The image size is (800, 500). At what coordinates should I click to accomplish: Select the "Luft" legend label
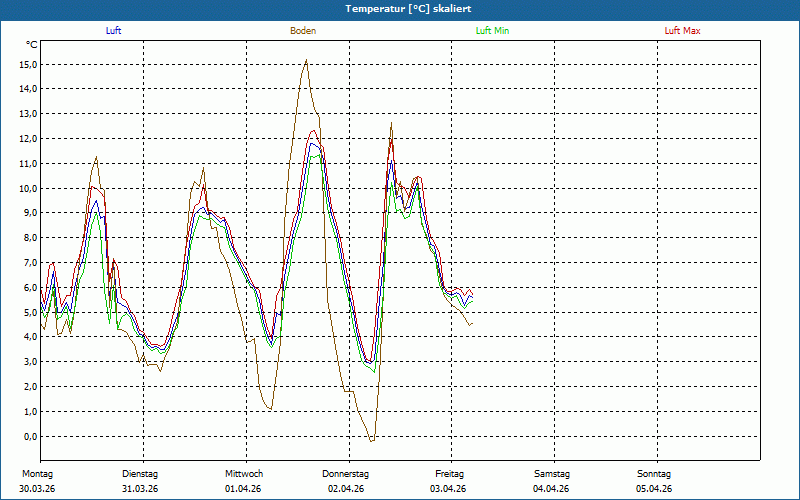pos(114,31)
